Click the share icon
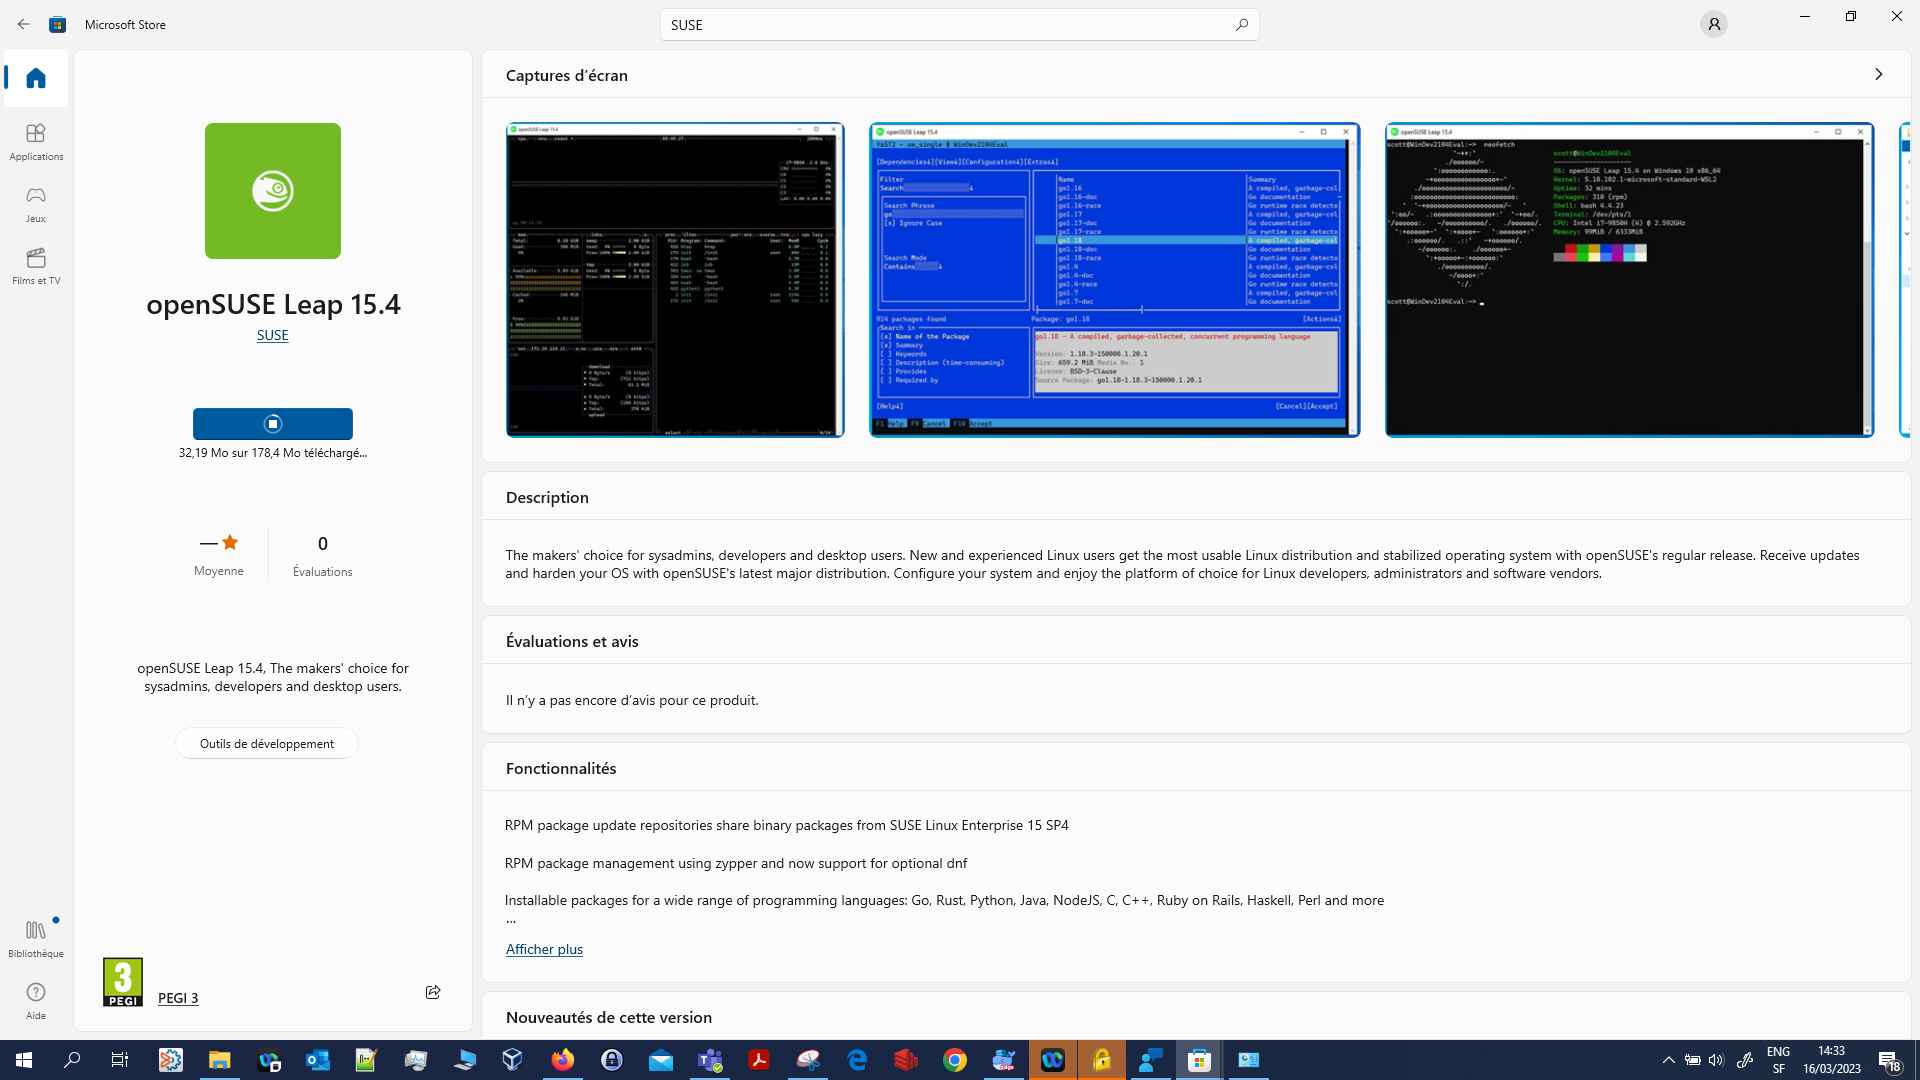The width and height of the screenshot is (1920, 1080). 433,992
